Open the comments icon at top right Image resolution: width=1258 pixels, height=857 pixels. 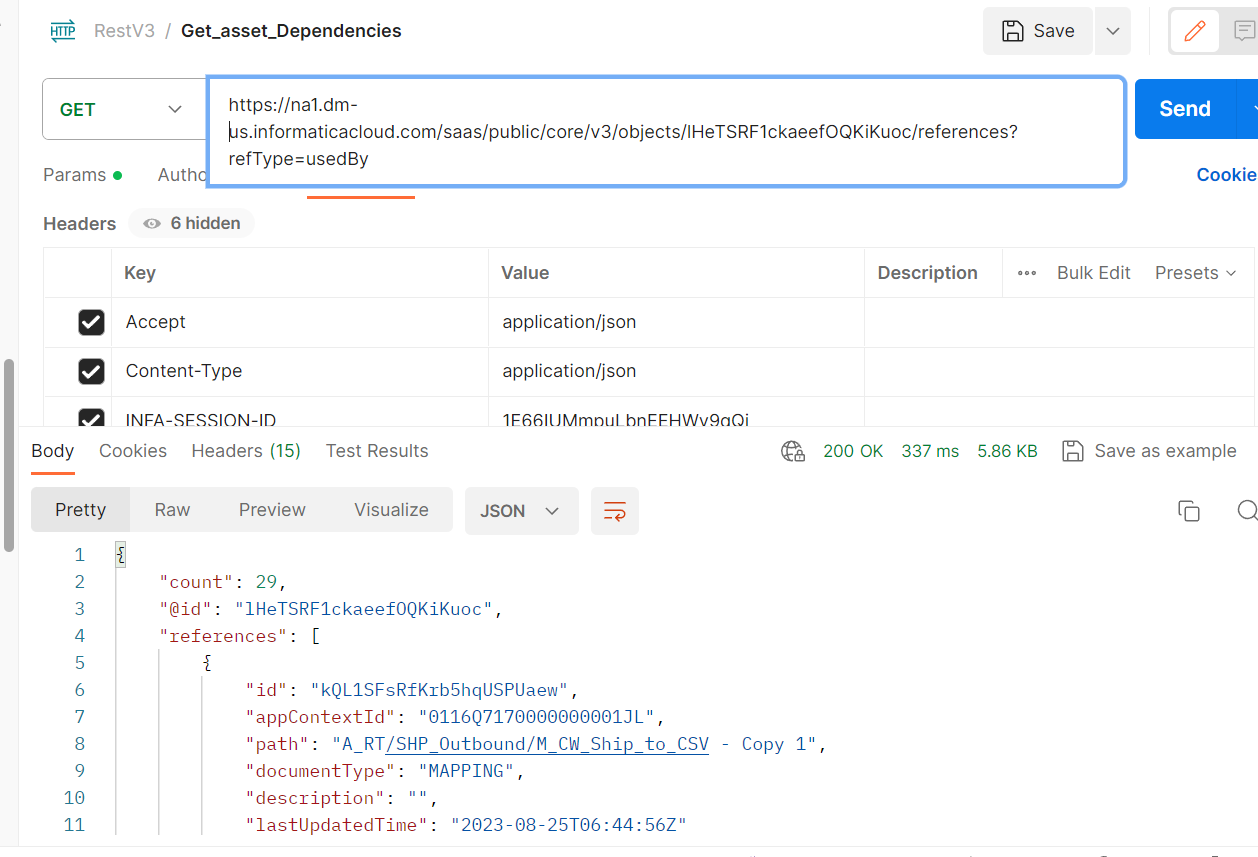[1244, 31]
